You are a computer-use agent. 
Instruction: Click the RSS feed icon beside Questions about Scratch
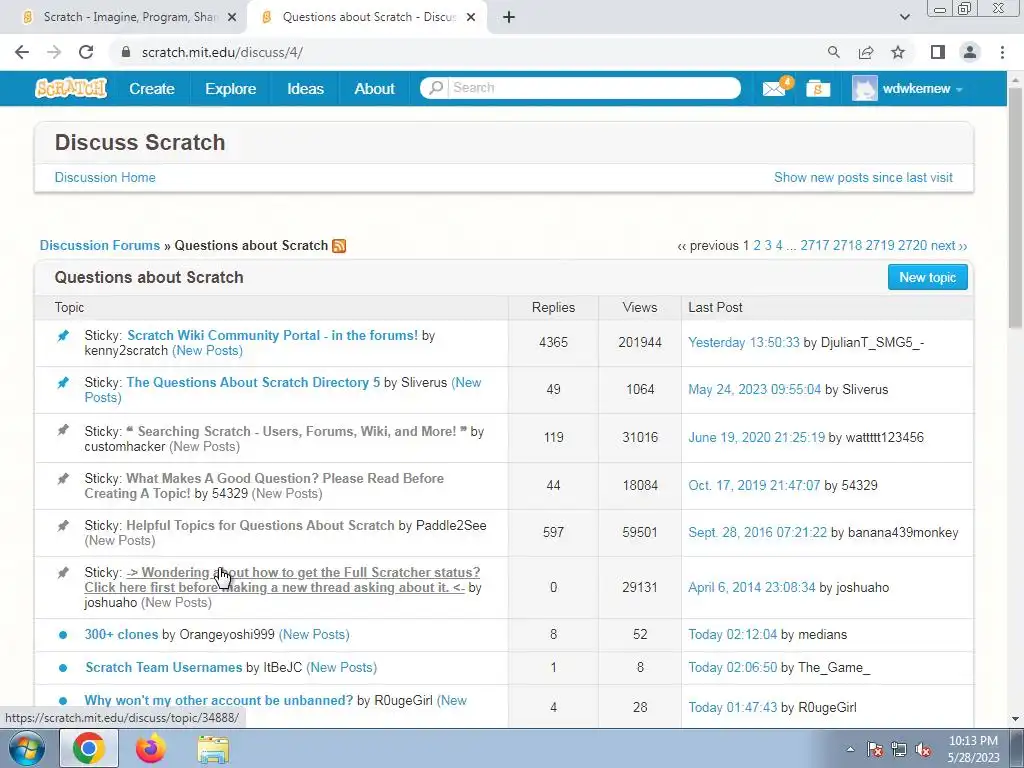pos(339,246)
